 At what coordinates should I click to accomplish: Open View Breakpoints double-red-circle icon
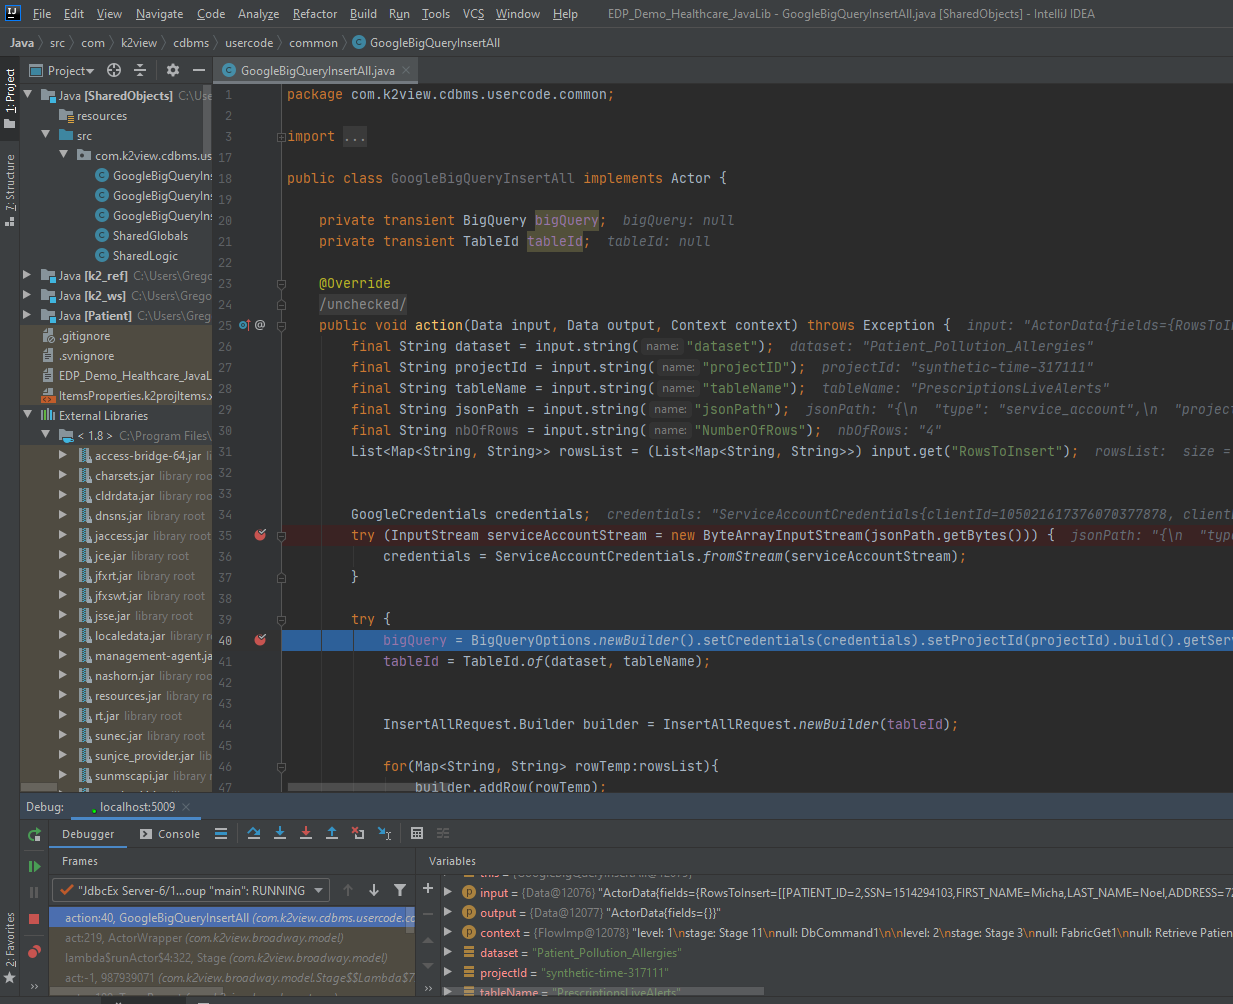(34, 952)
